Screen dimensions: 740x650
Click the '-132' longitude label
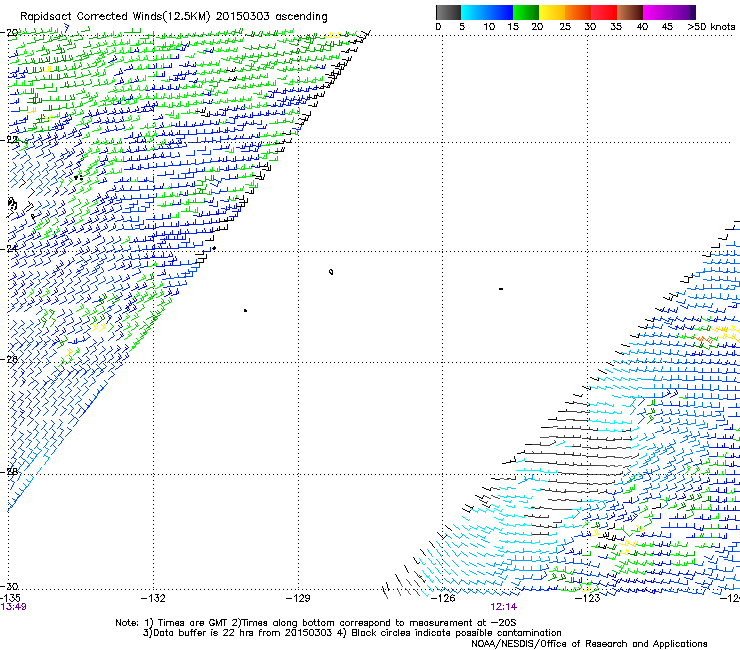point(153,599)
